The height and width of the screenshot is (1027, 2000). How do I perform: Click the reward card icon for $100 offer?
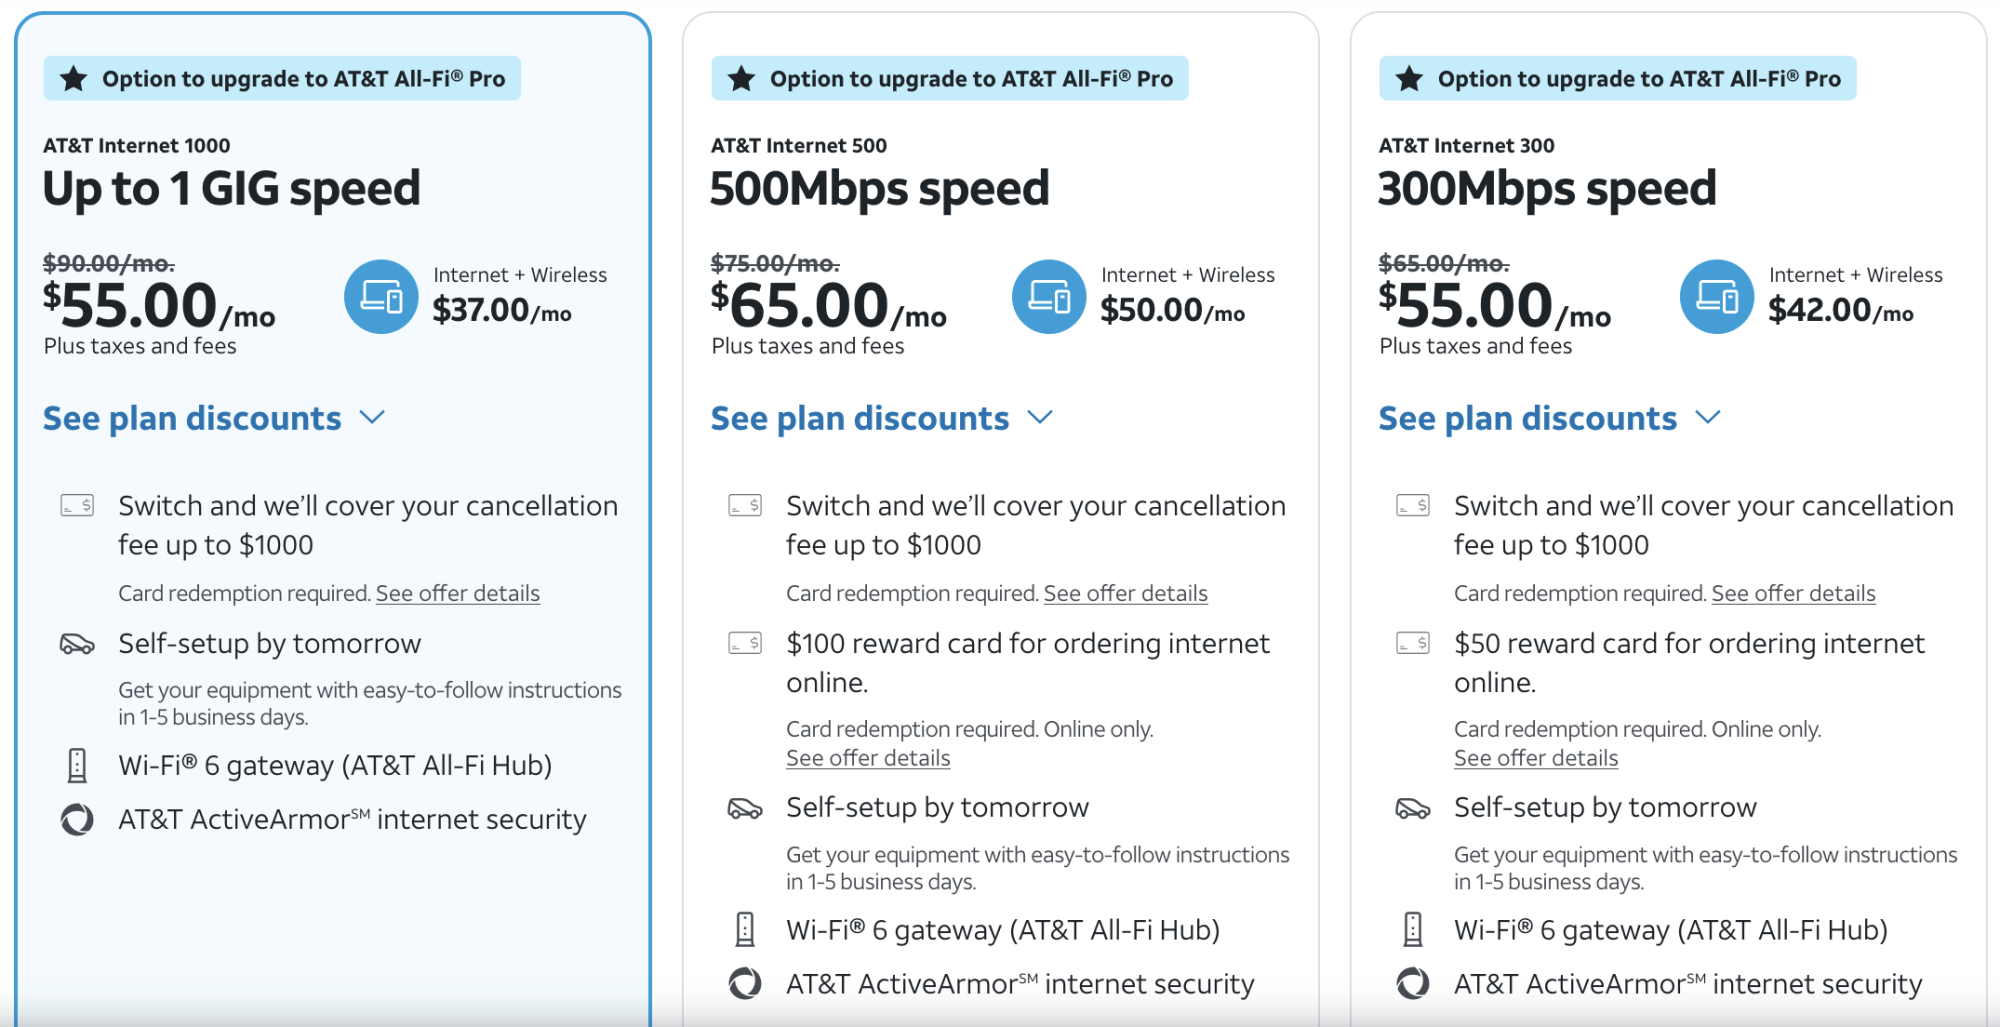coord(745,643)
